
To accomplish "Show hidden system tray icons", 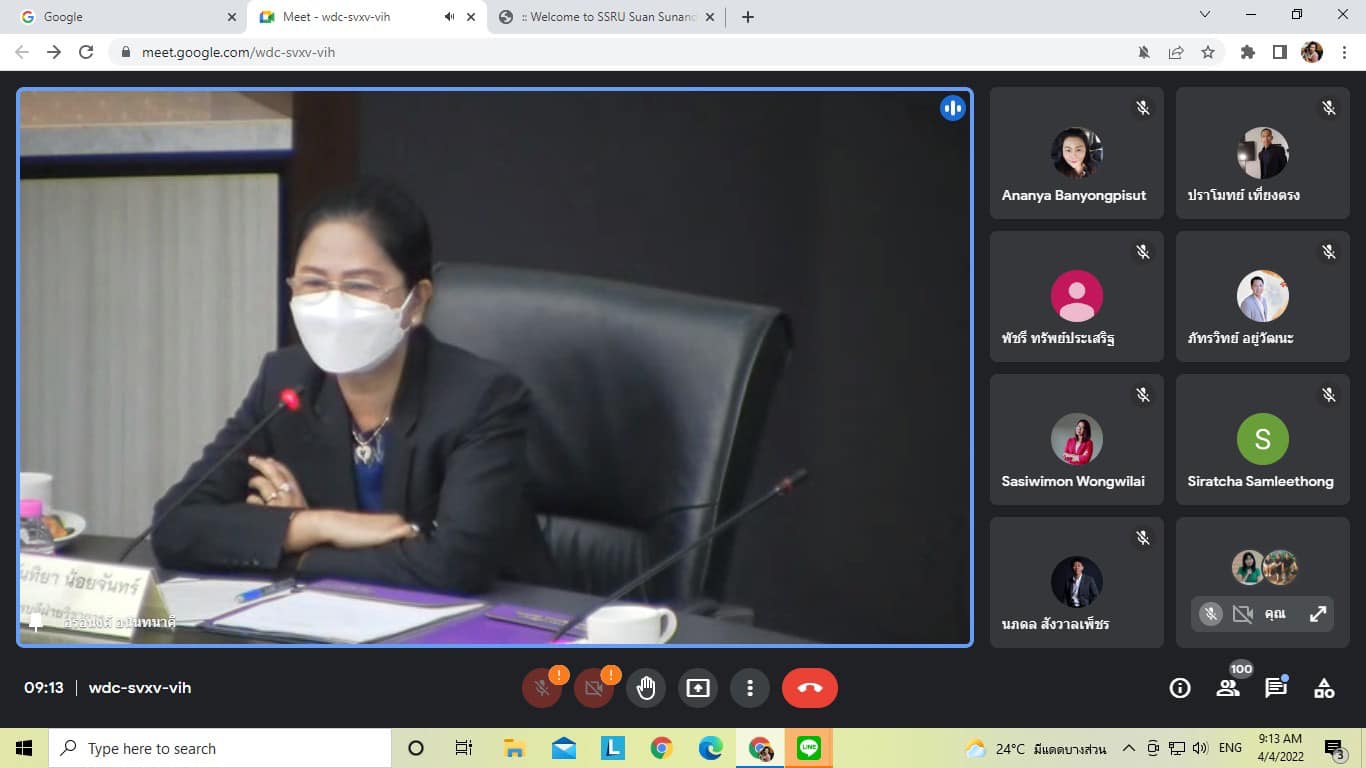I will click(x=1129, y=748).
